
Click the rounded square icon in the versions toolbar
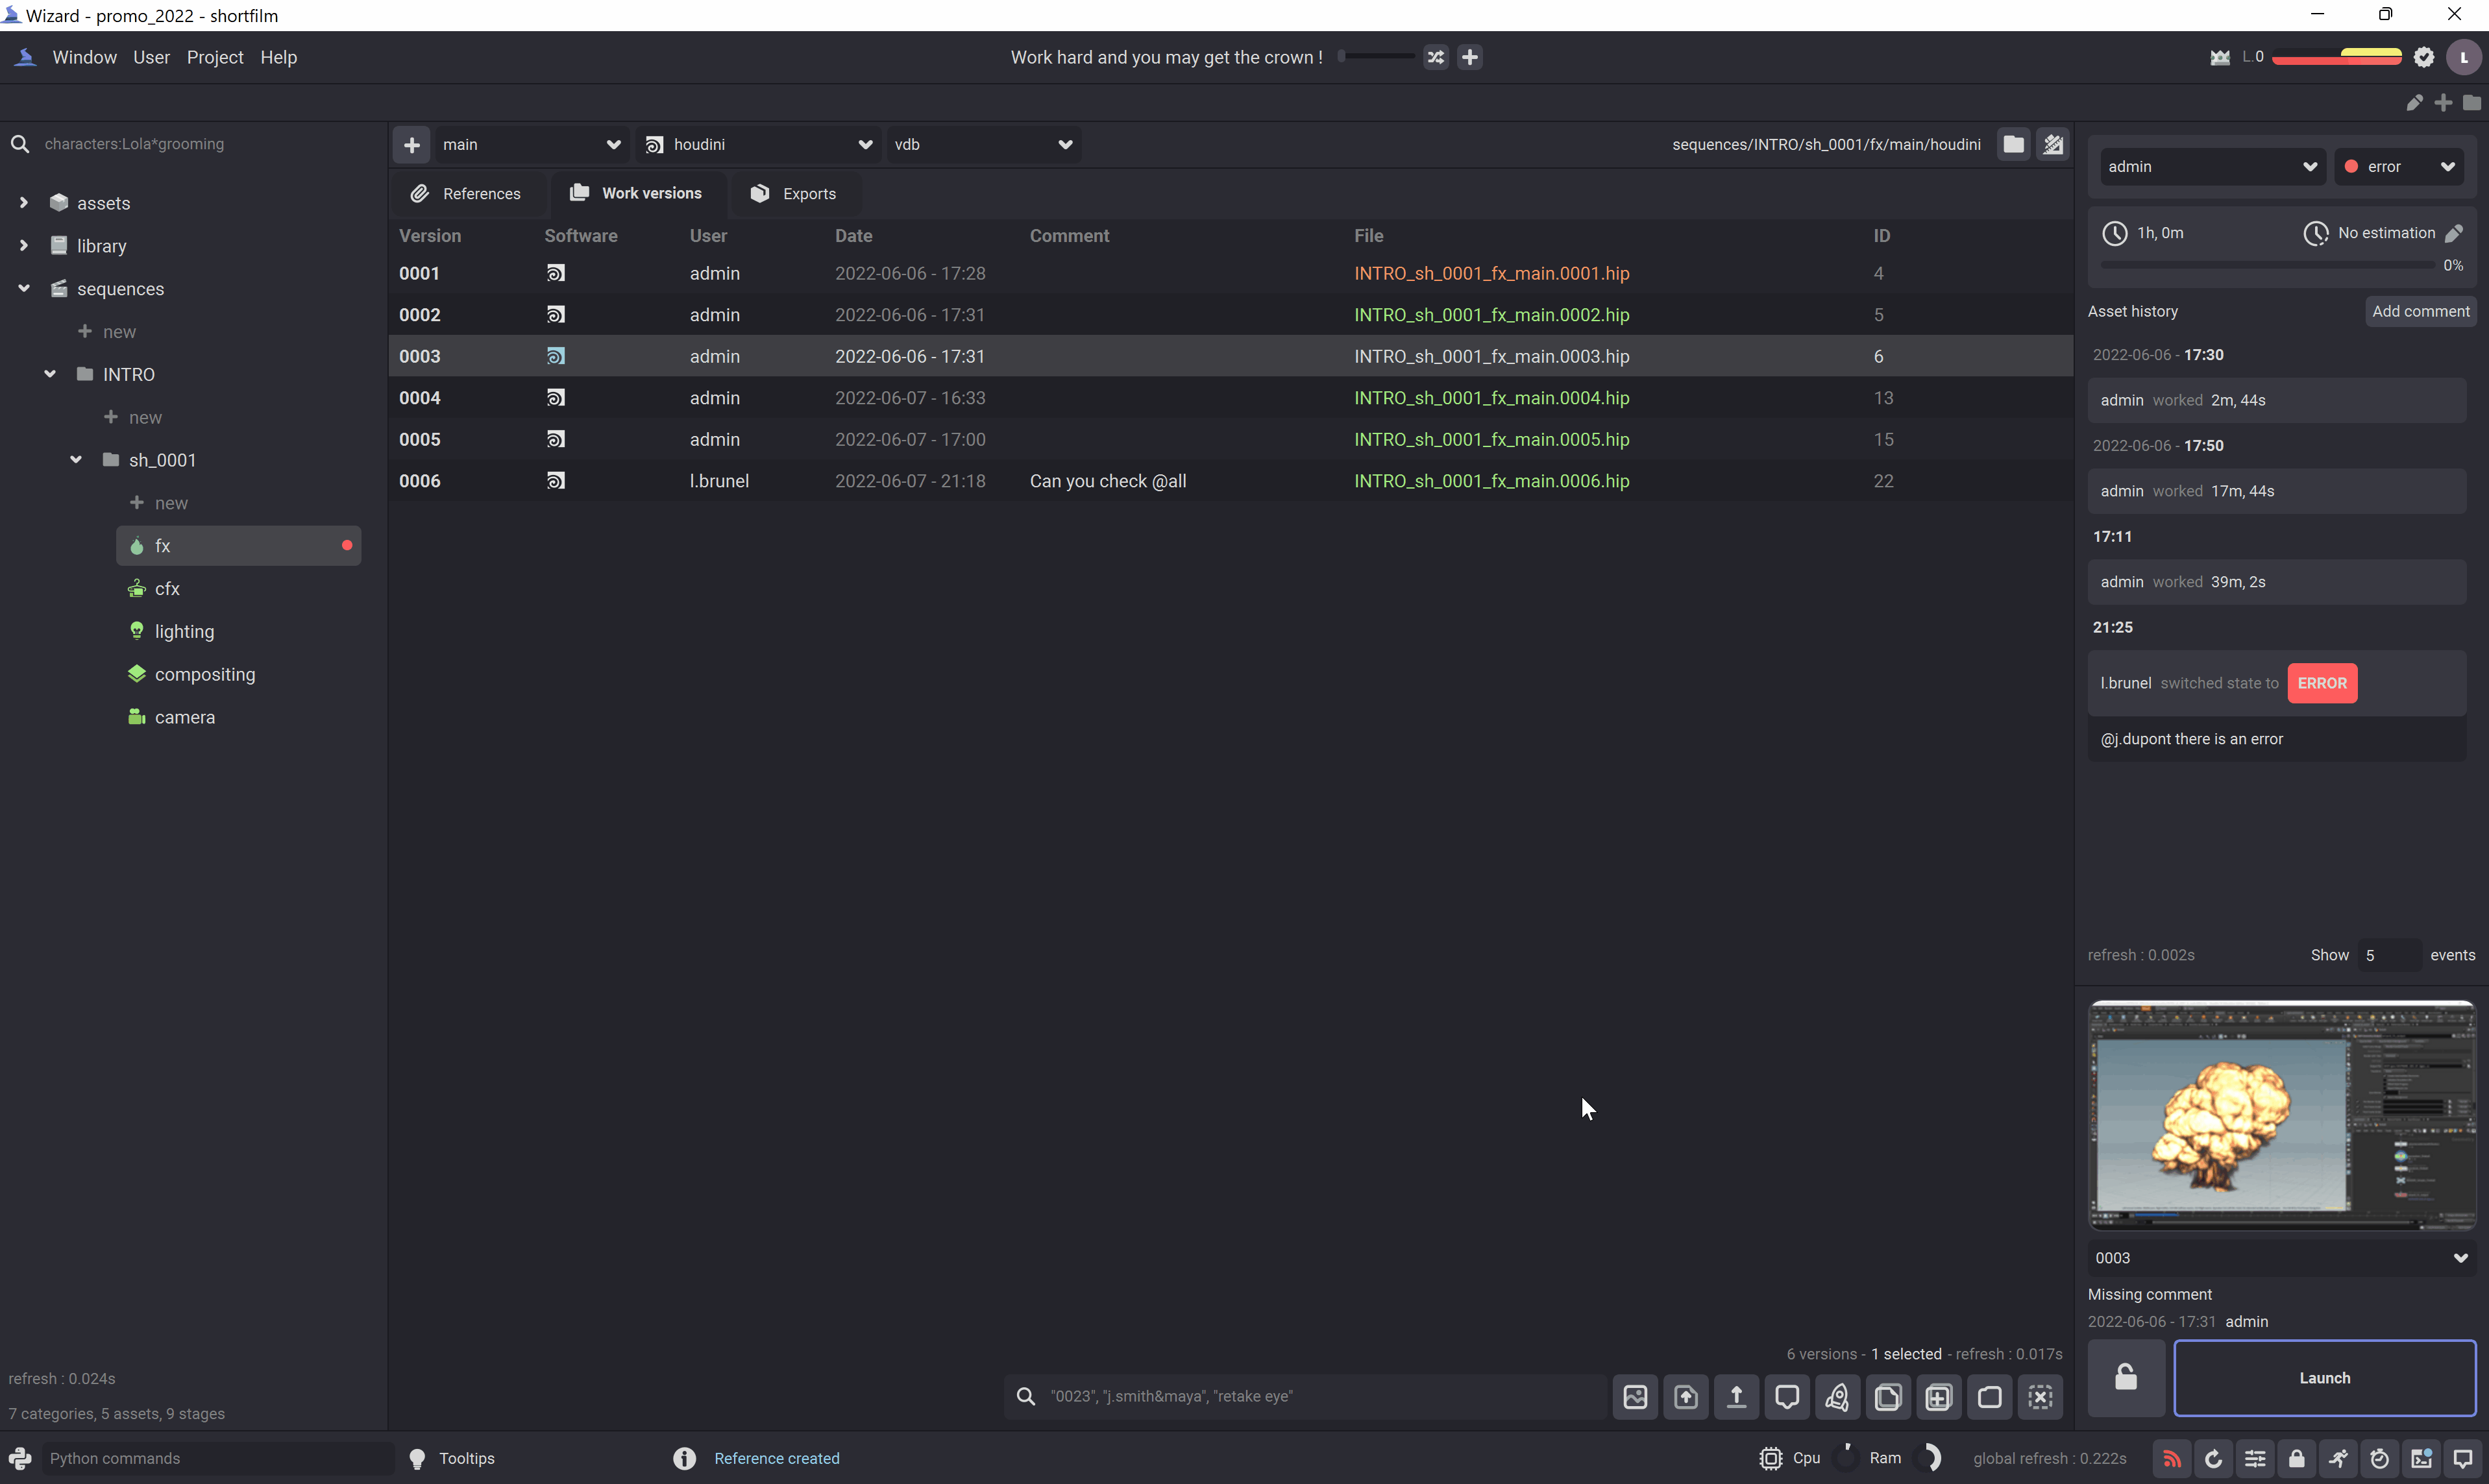click(1990, 1397)
